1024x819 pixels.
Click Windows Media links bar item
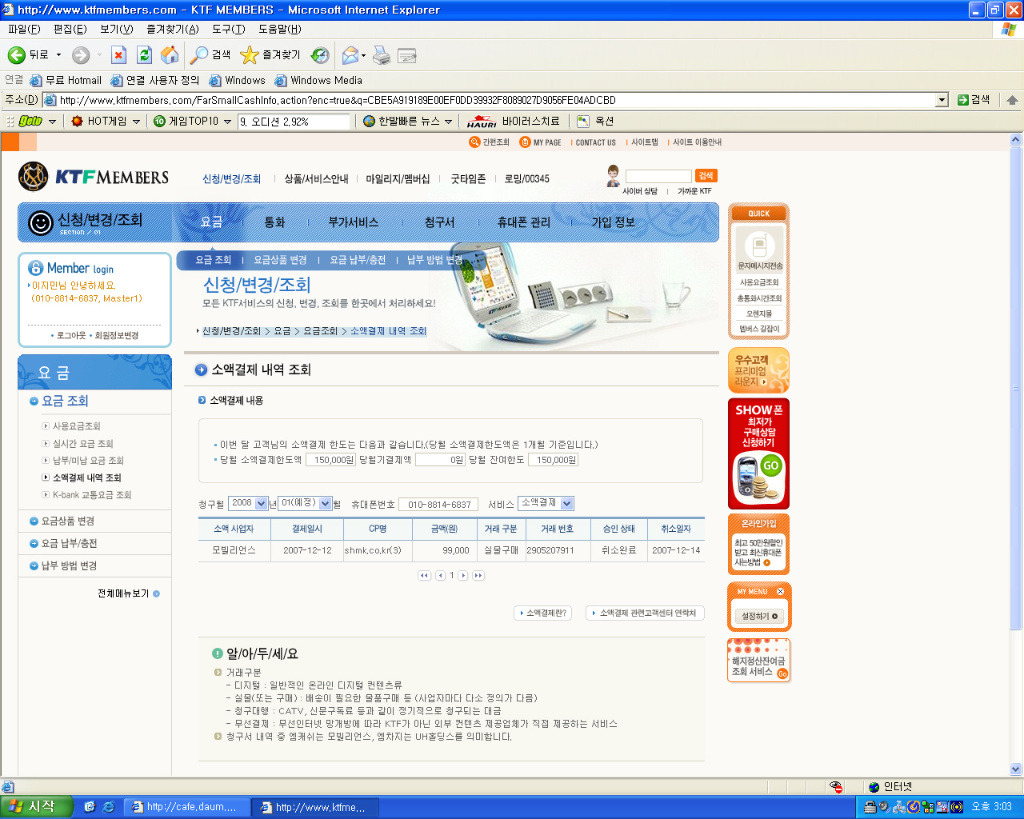point(318,80)
